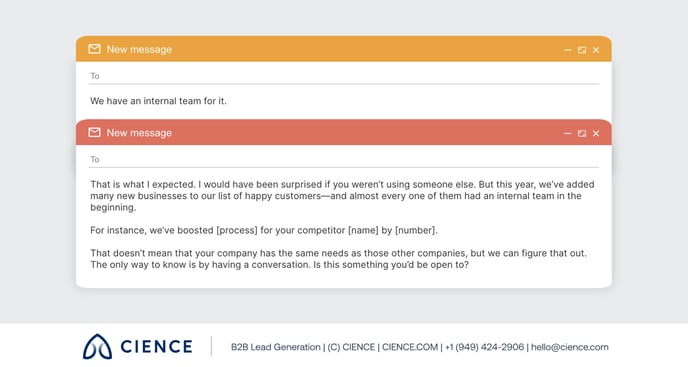Minimize the orange New message window

click(x=567, y=50)
